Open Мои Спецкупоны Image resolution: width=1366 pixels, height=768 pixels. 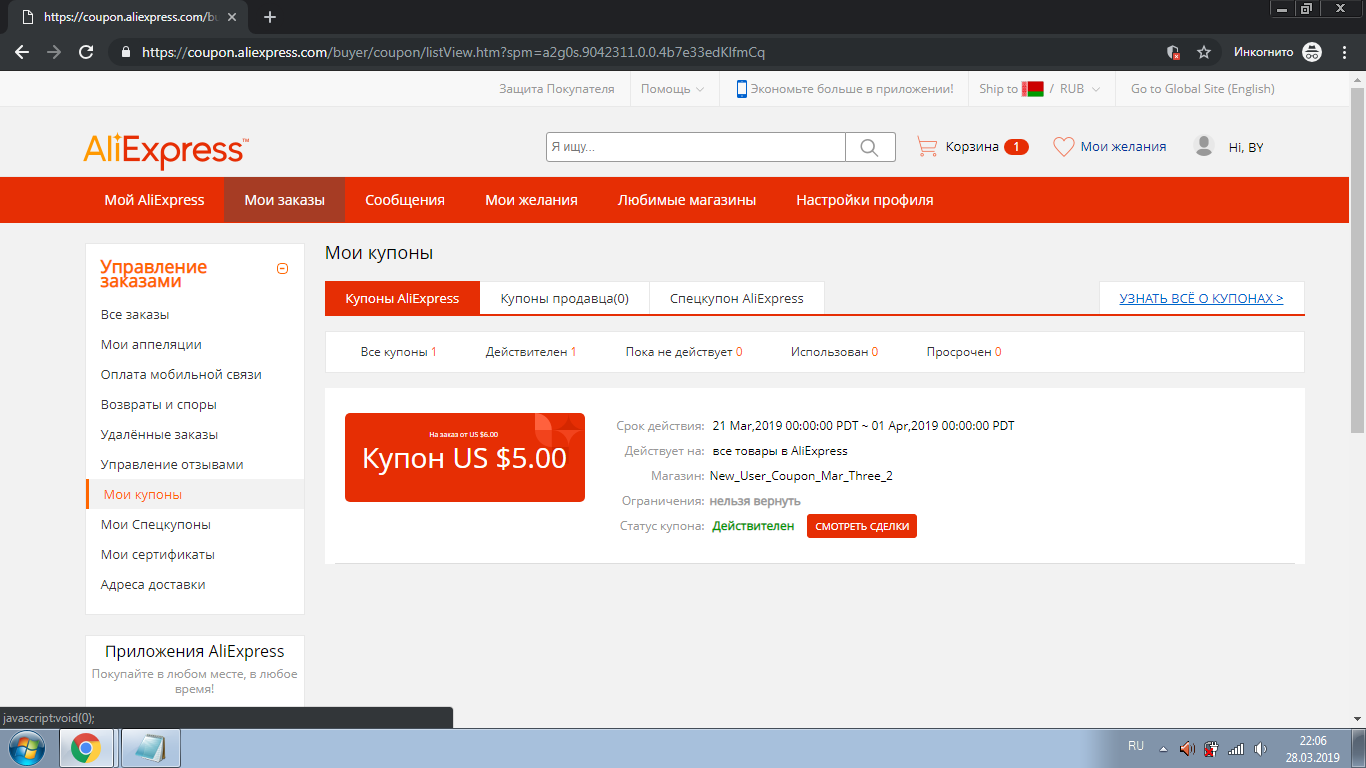click(156, 525)
